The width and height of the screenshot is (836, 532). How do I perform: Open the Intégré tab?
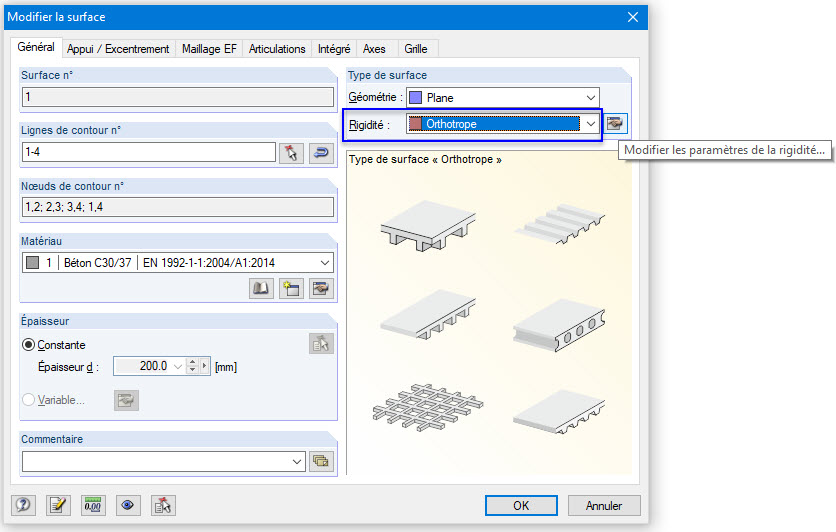pos(334,49)
